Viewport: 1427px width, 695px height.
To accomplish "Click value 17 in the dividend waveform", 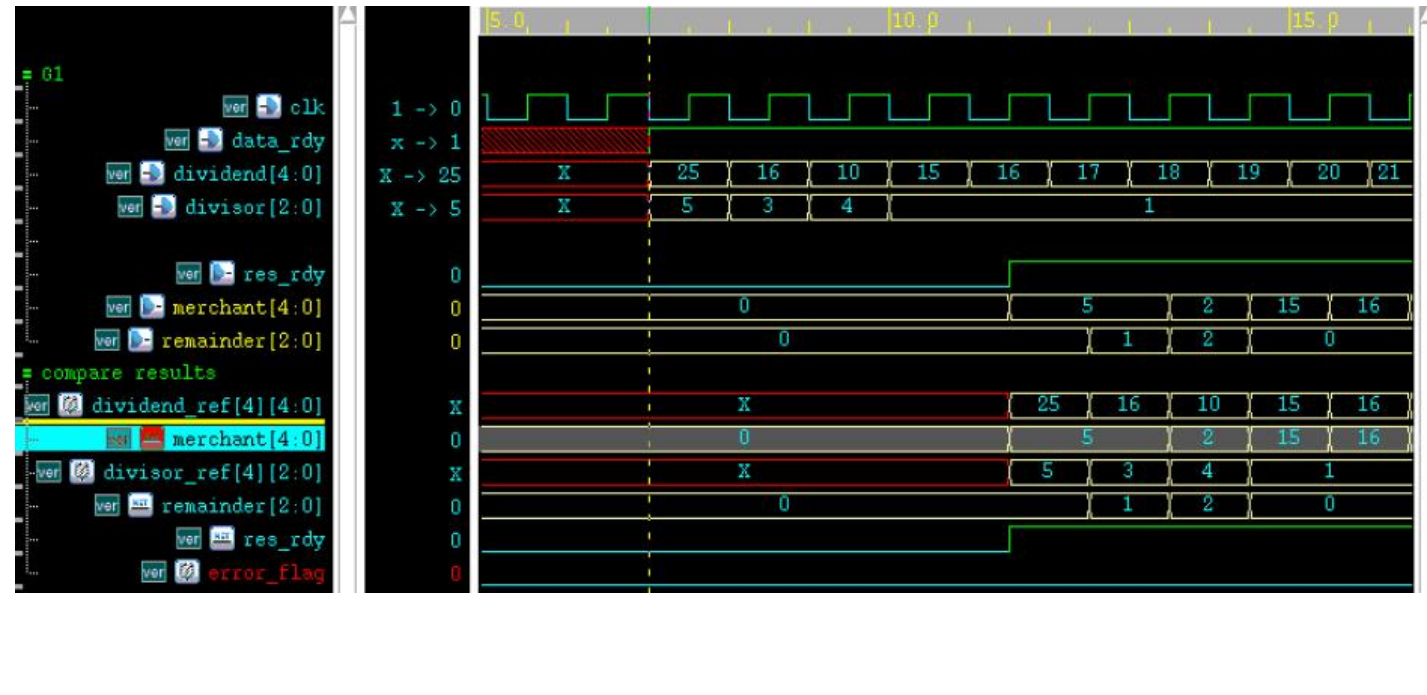I will coord(1088,172).
